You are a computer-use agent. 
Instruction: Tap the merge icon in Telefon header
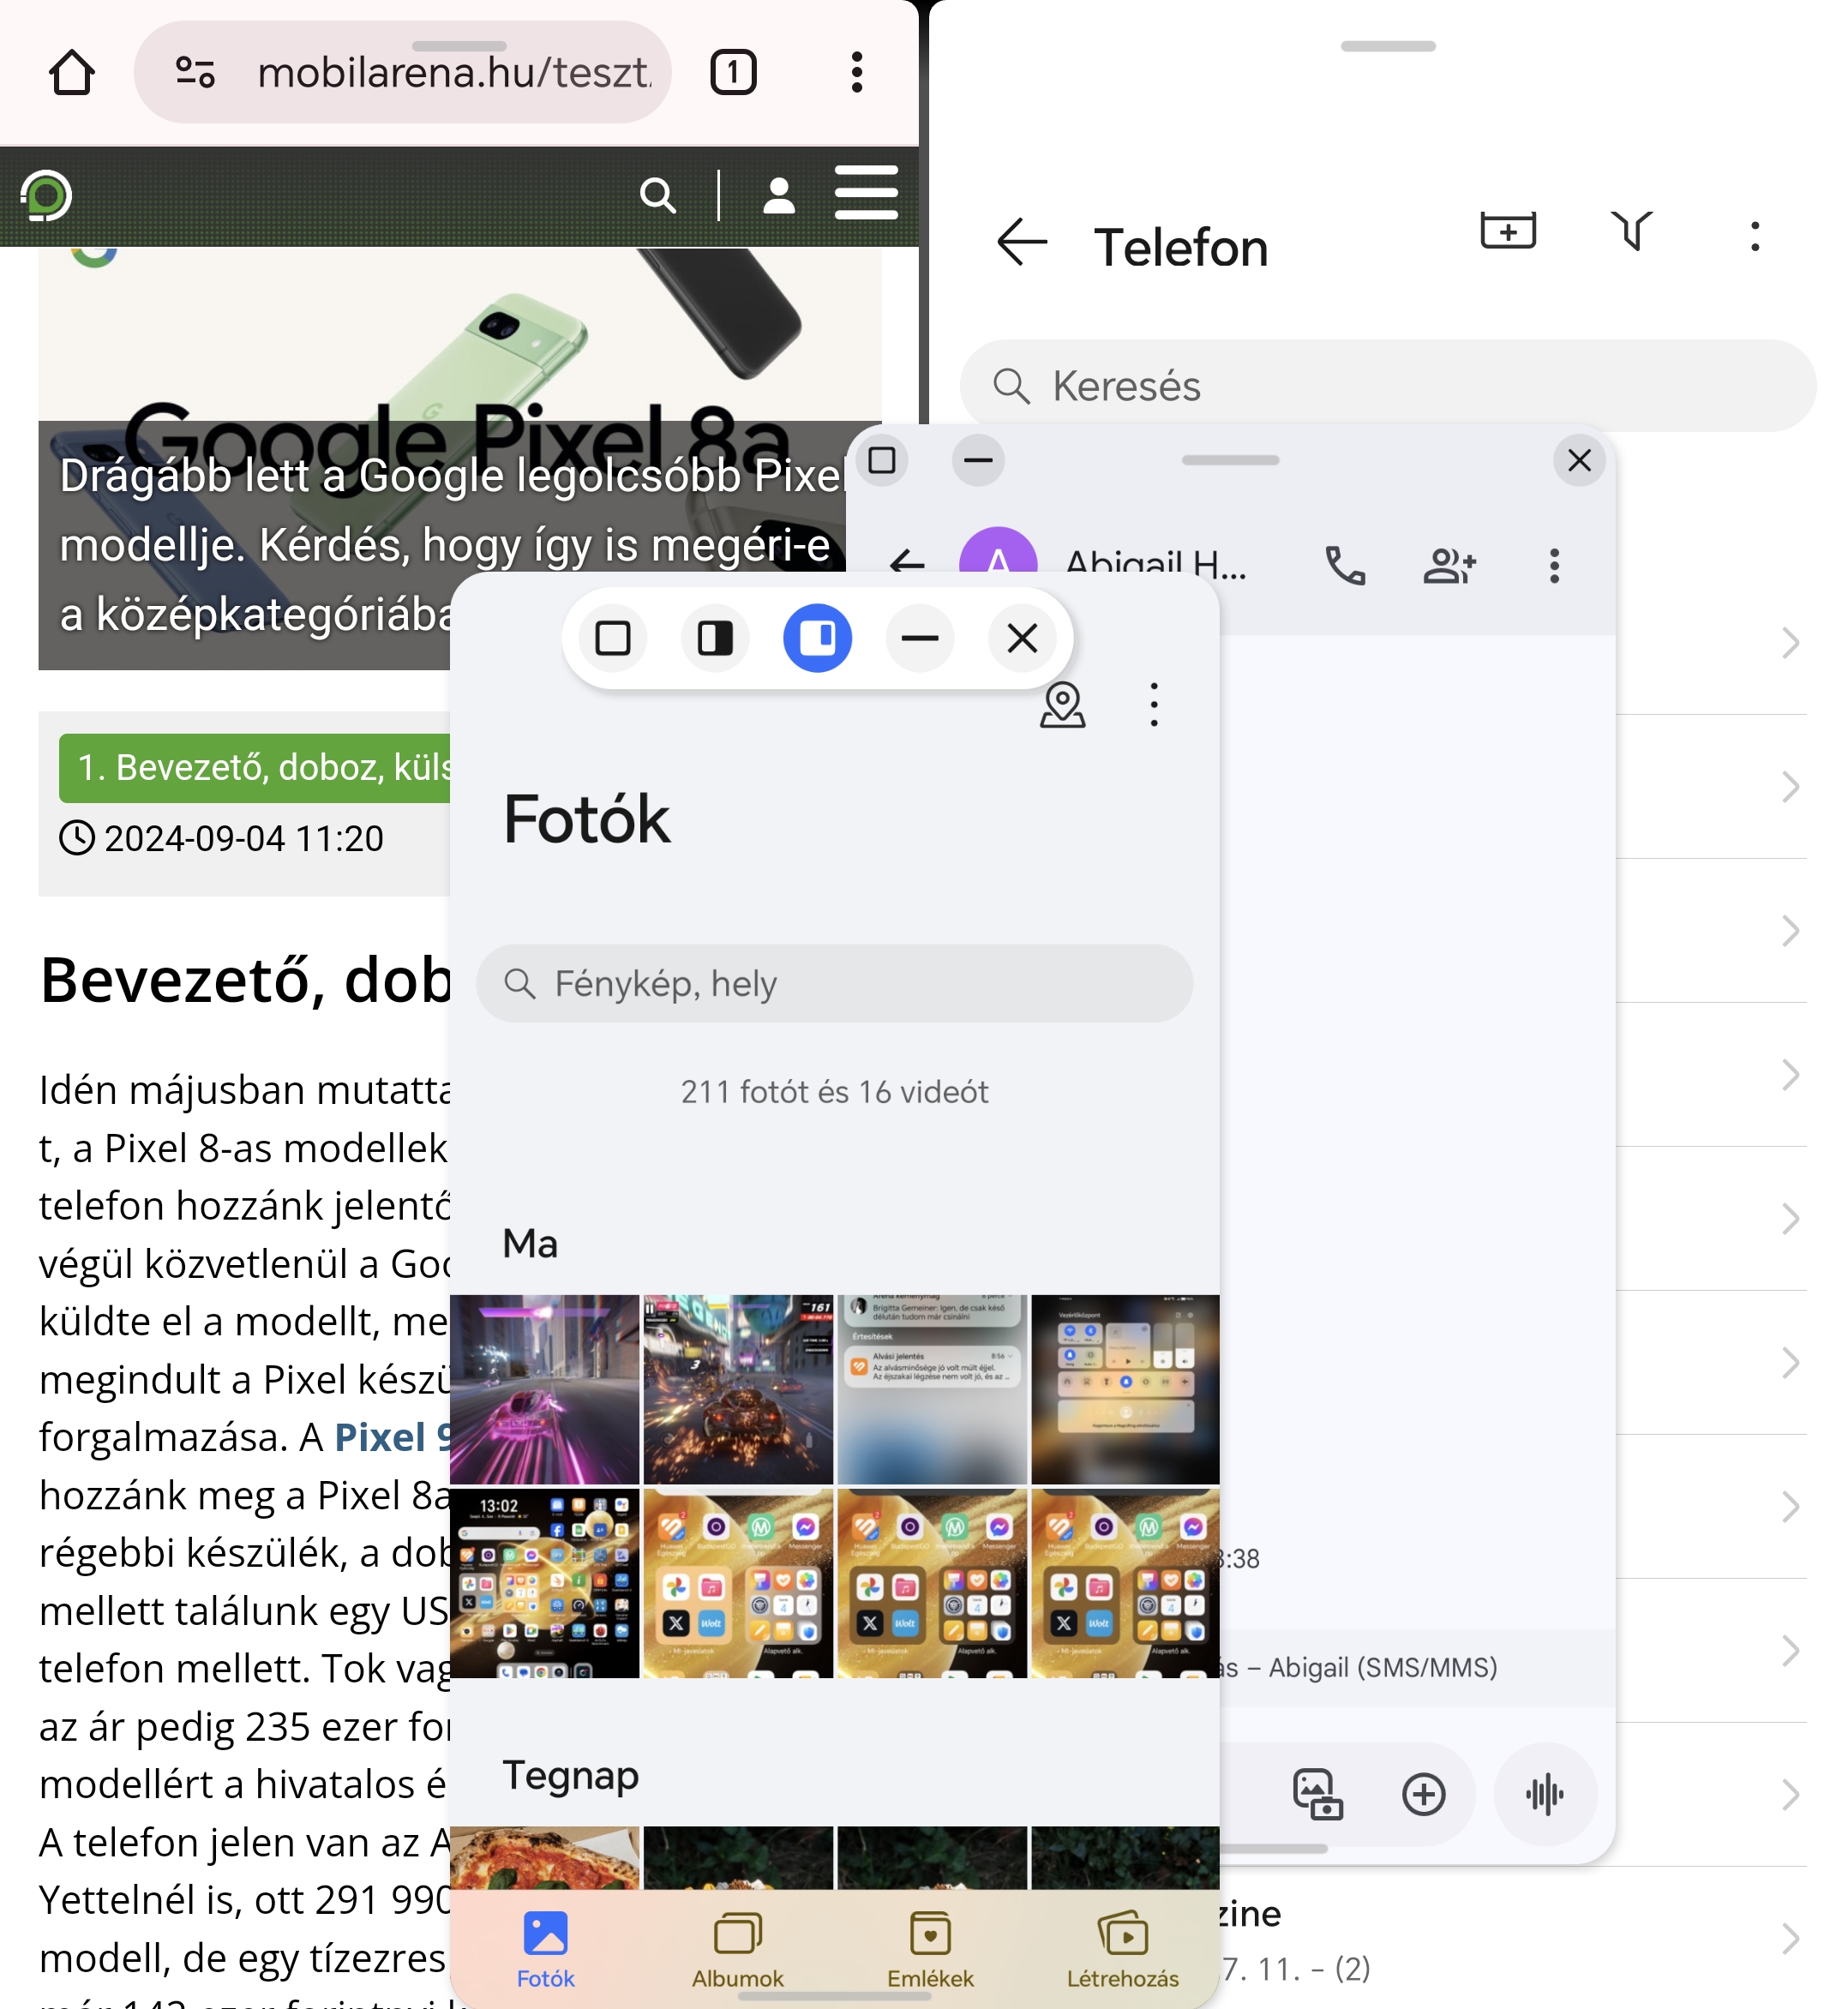[1632, 232]
